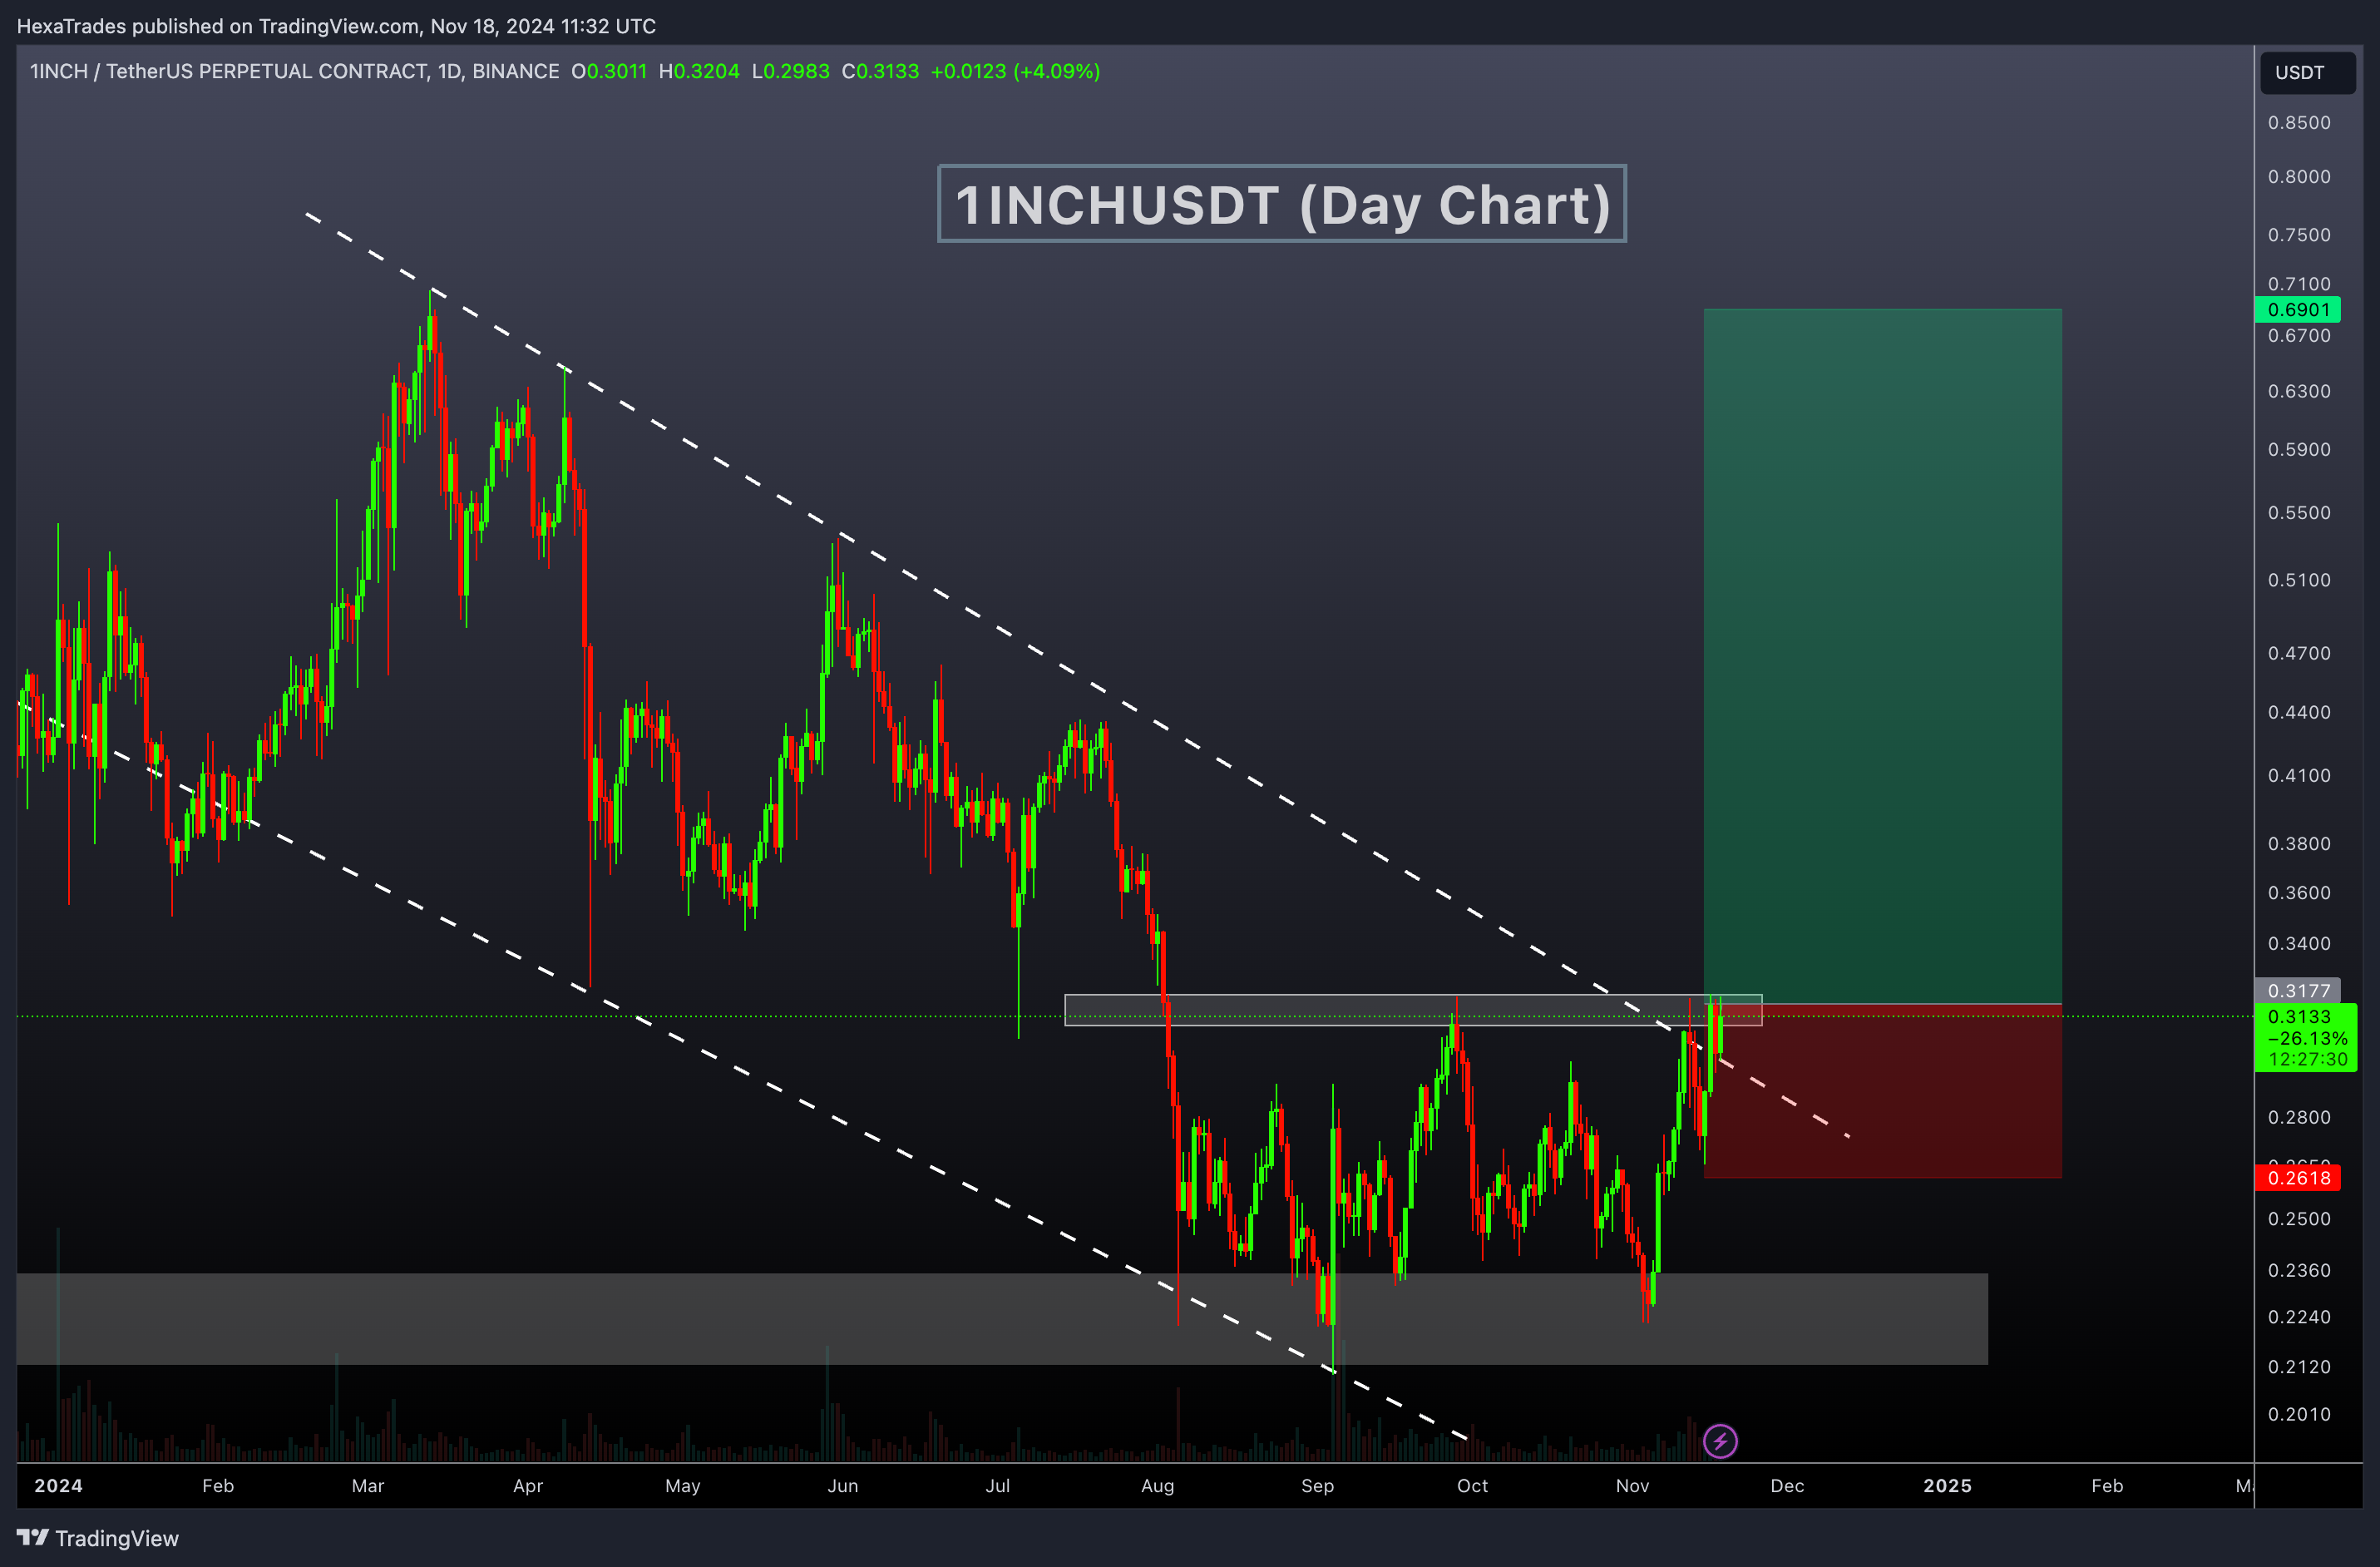The height and width of the screenshot is (1567, 2380).
Task: Click the 0.5100 price axis label
Action: coord(2298,580)
